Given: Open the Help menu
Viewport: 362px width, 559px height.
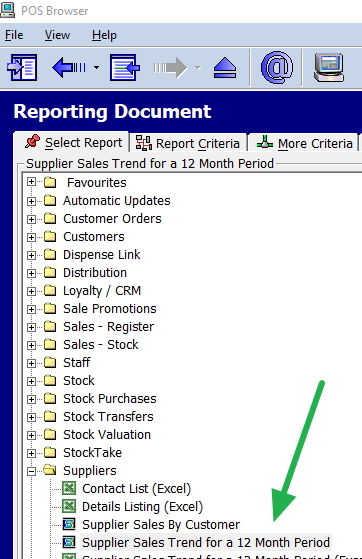Looking at the screenshot, I should point(104,35).
